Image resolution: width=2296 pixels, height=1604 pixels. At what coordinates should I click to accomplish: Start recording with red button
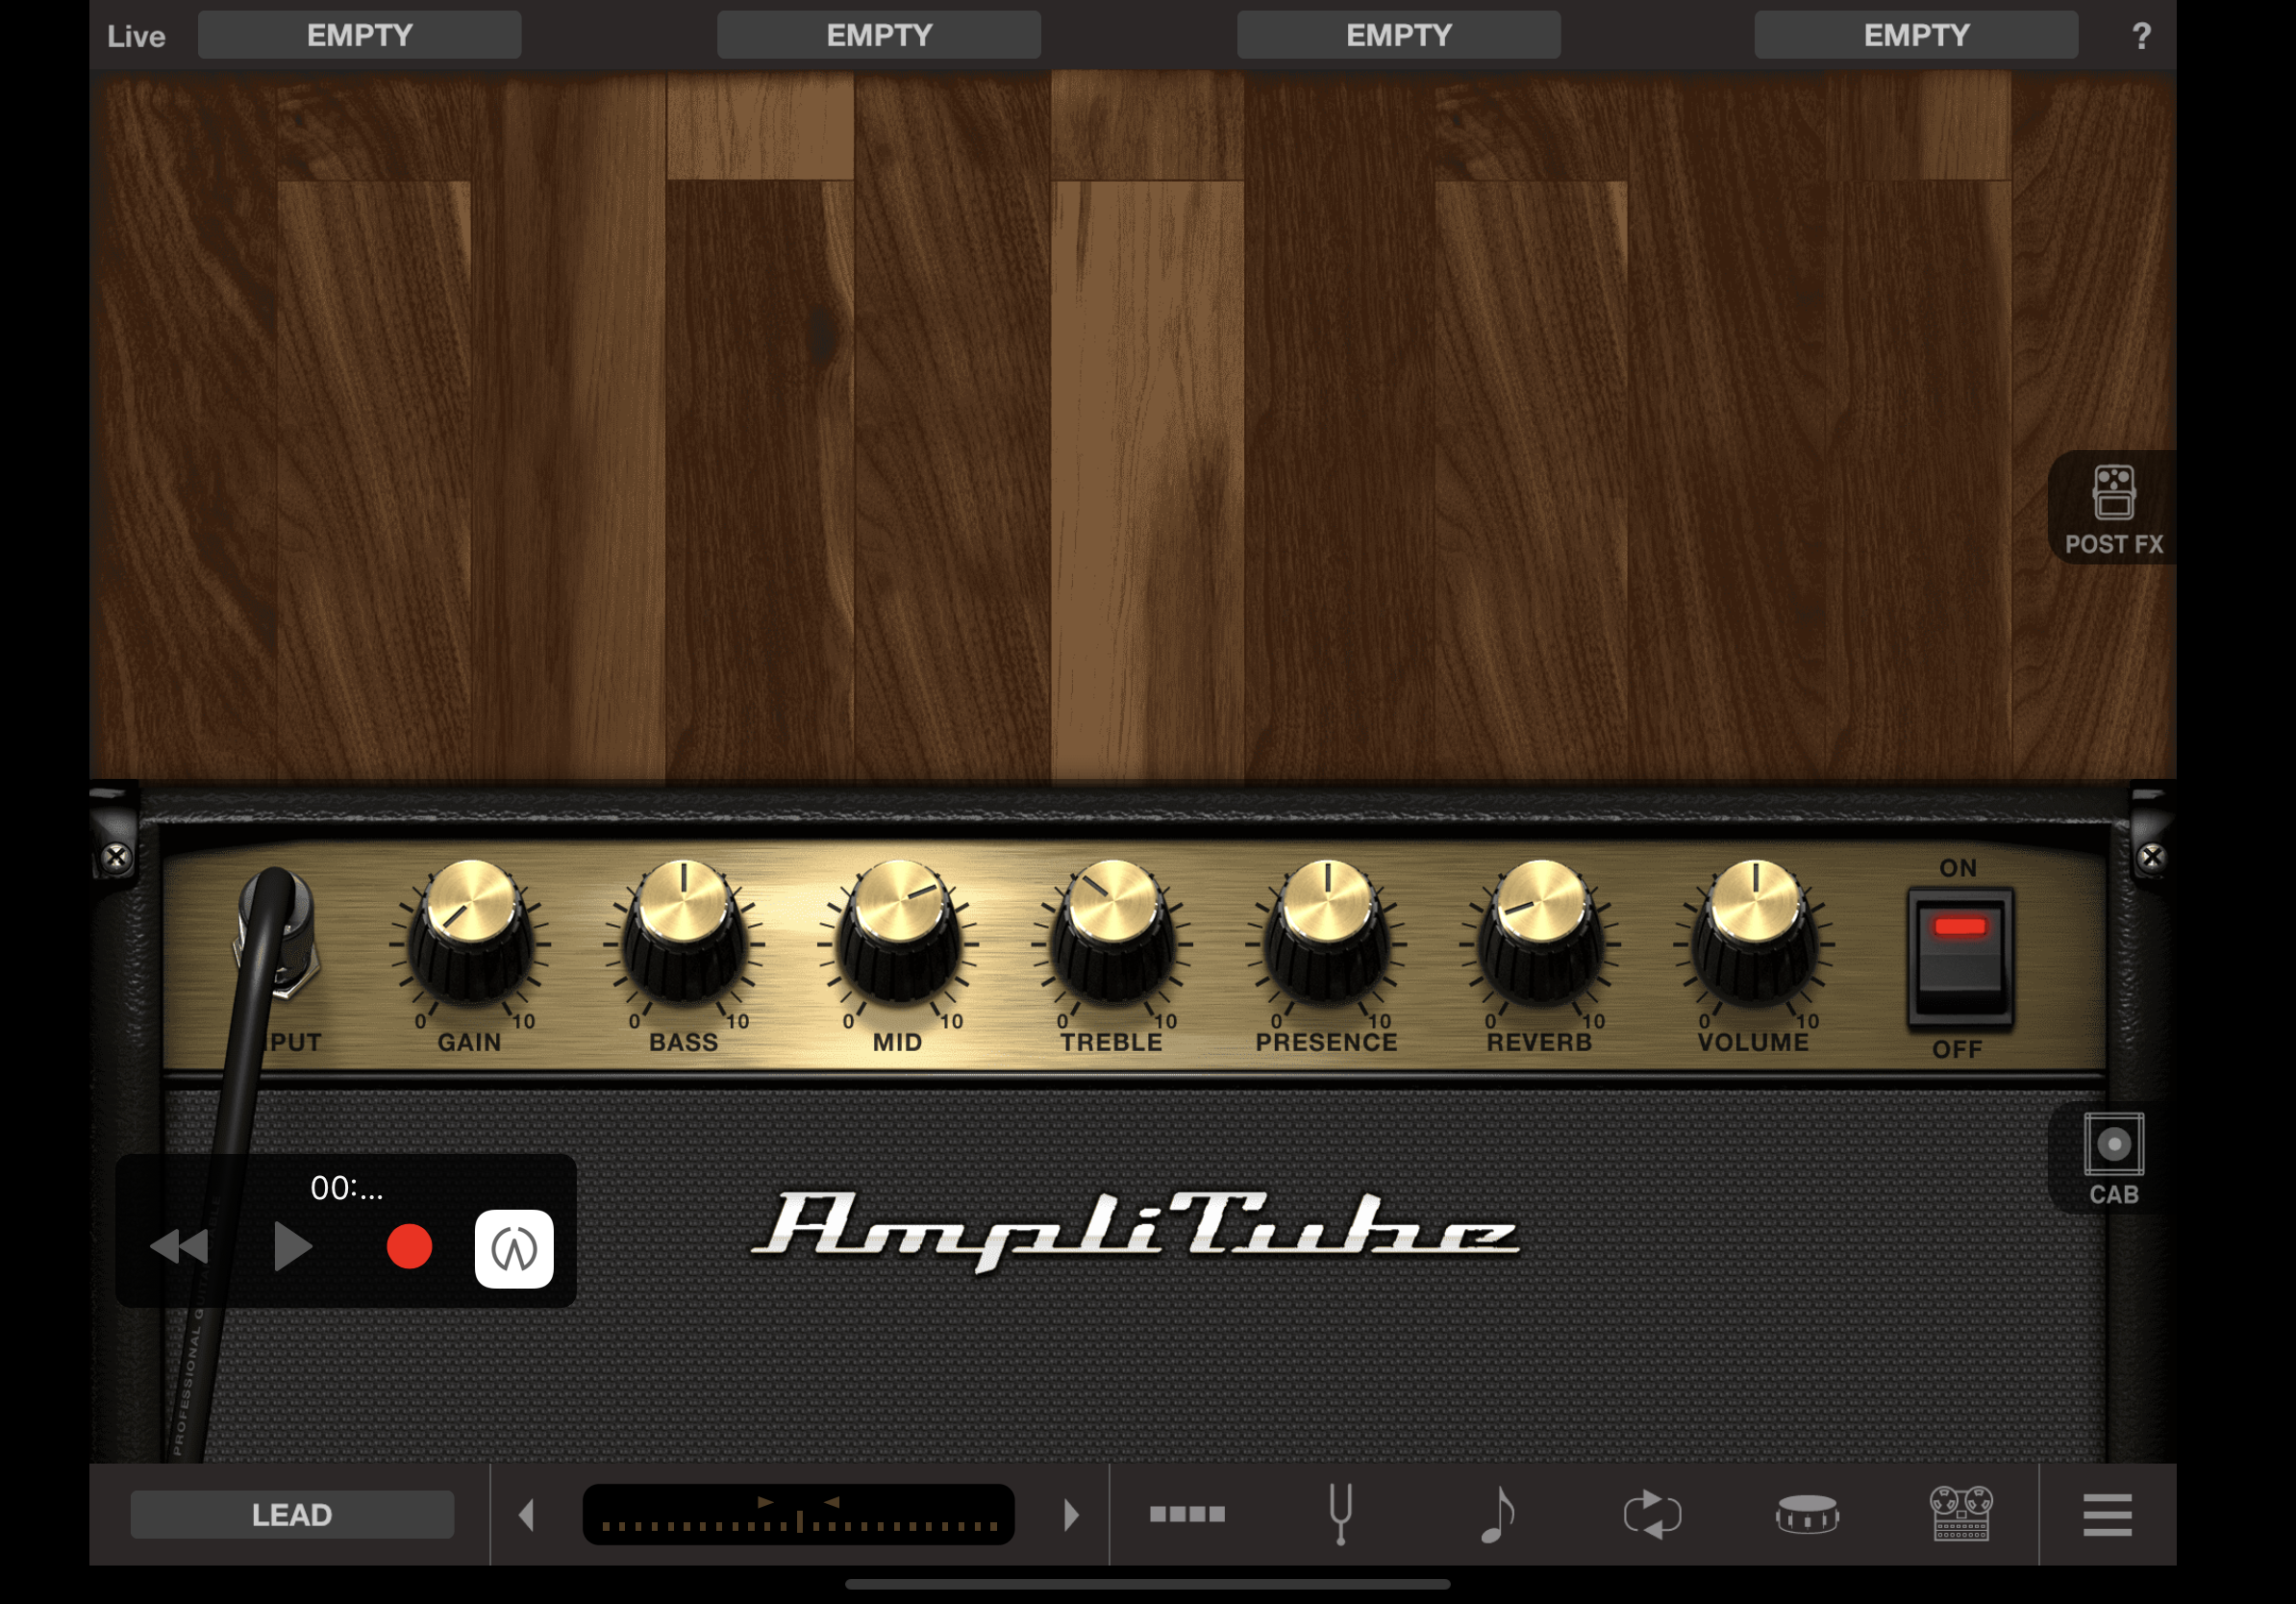click(x=409, y=1247)
